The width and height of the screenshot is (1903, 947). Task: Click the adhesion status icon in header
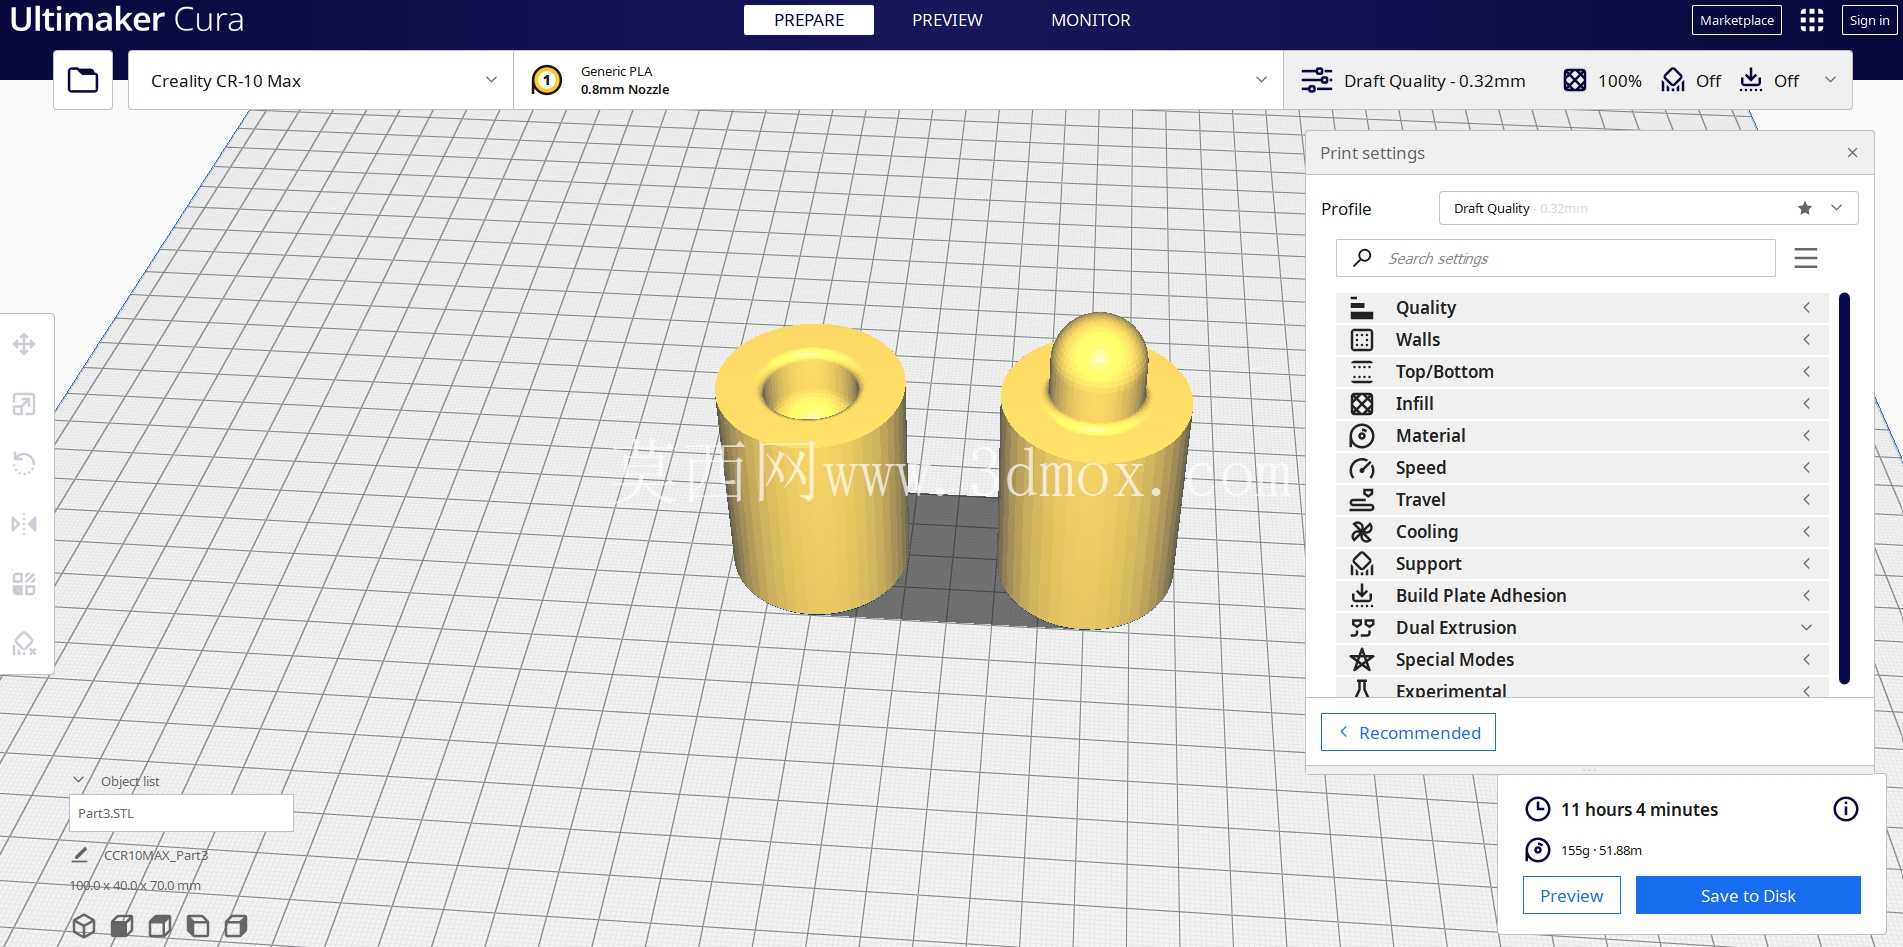(1750, 80)
